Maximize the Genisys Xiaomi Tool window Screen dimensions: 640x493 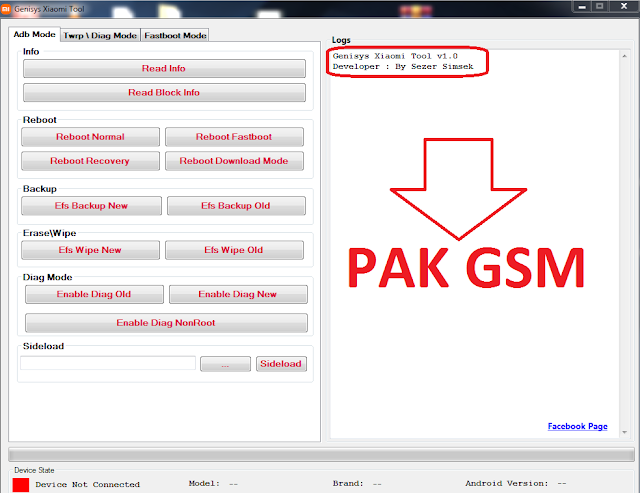pyautogui.click(x=600, y=6)
